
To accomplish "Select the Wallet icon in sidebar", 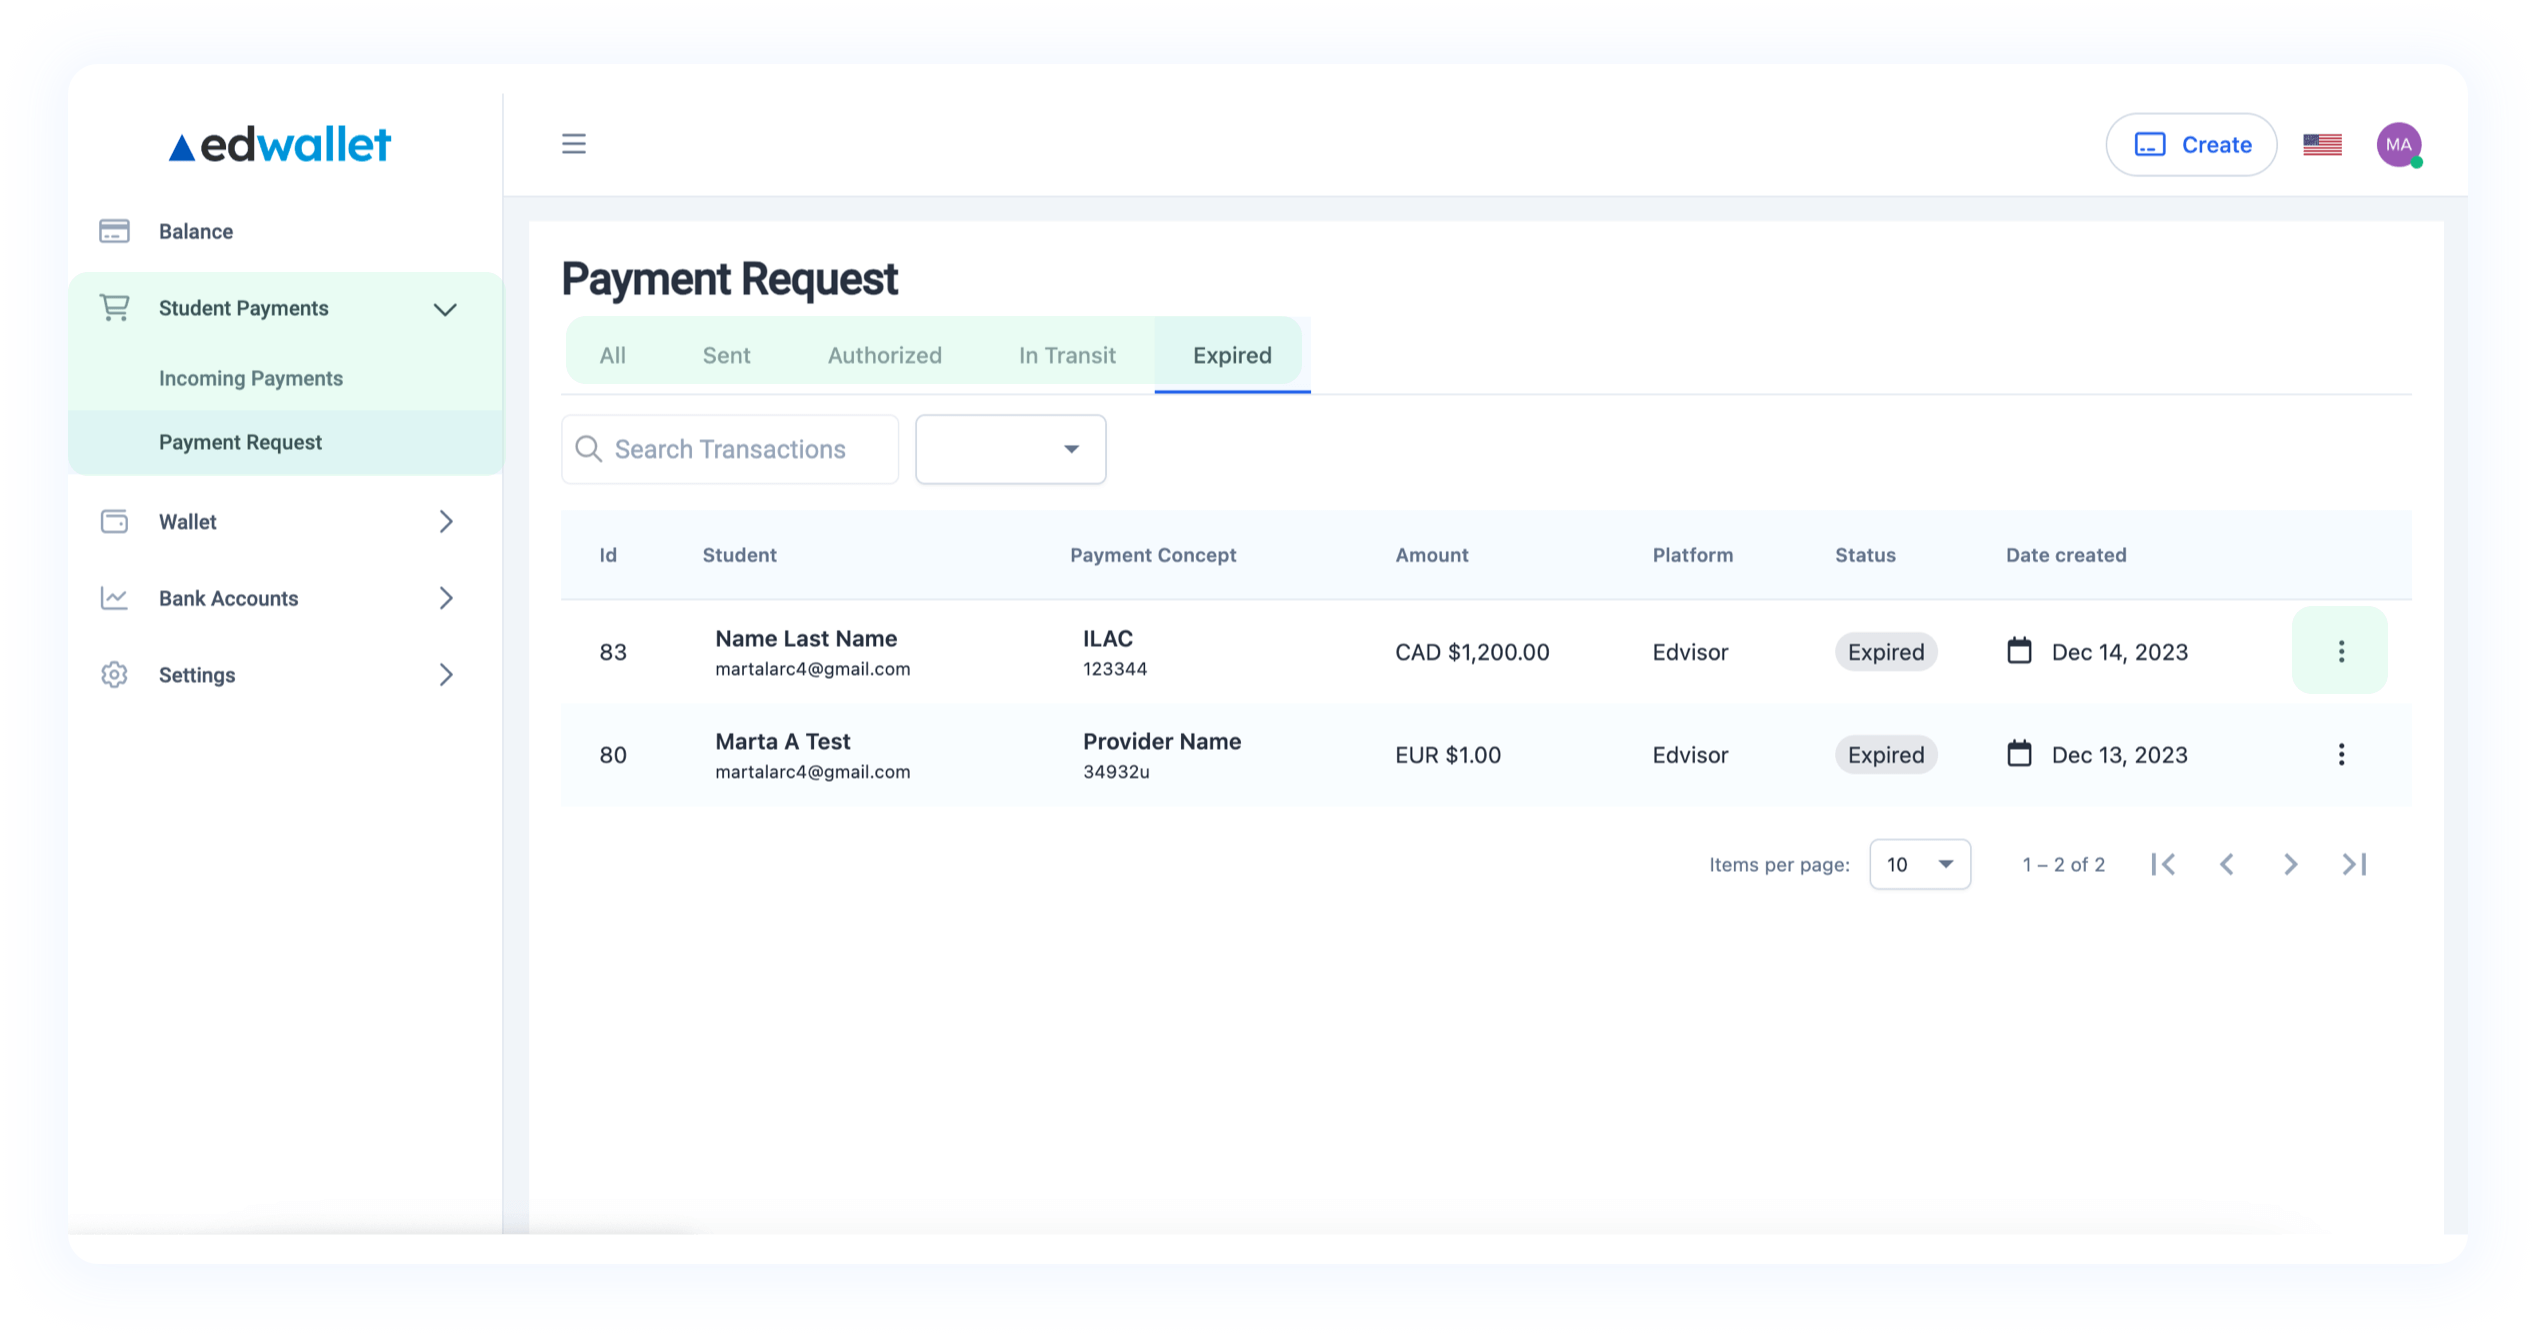I will pyautogui.click(x=114, y=521).
